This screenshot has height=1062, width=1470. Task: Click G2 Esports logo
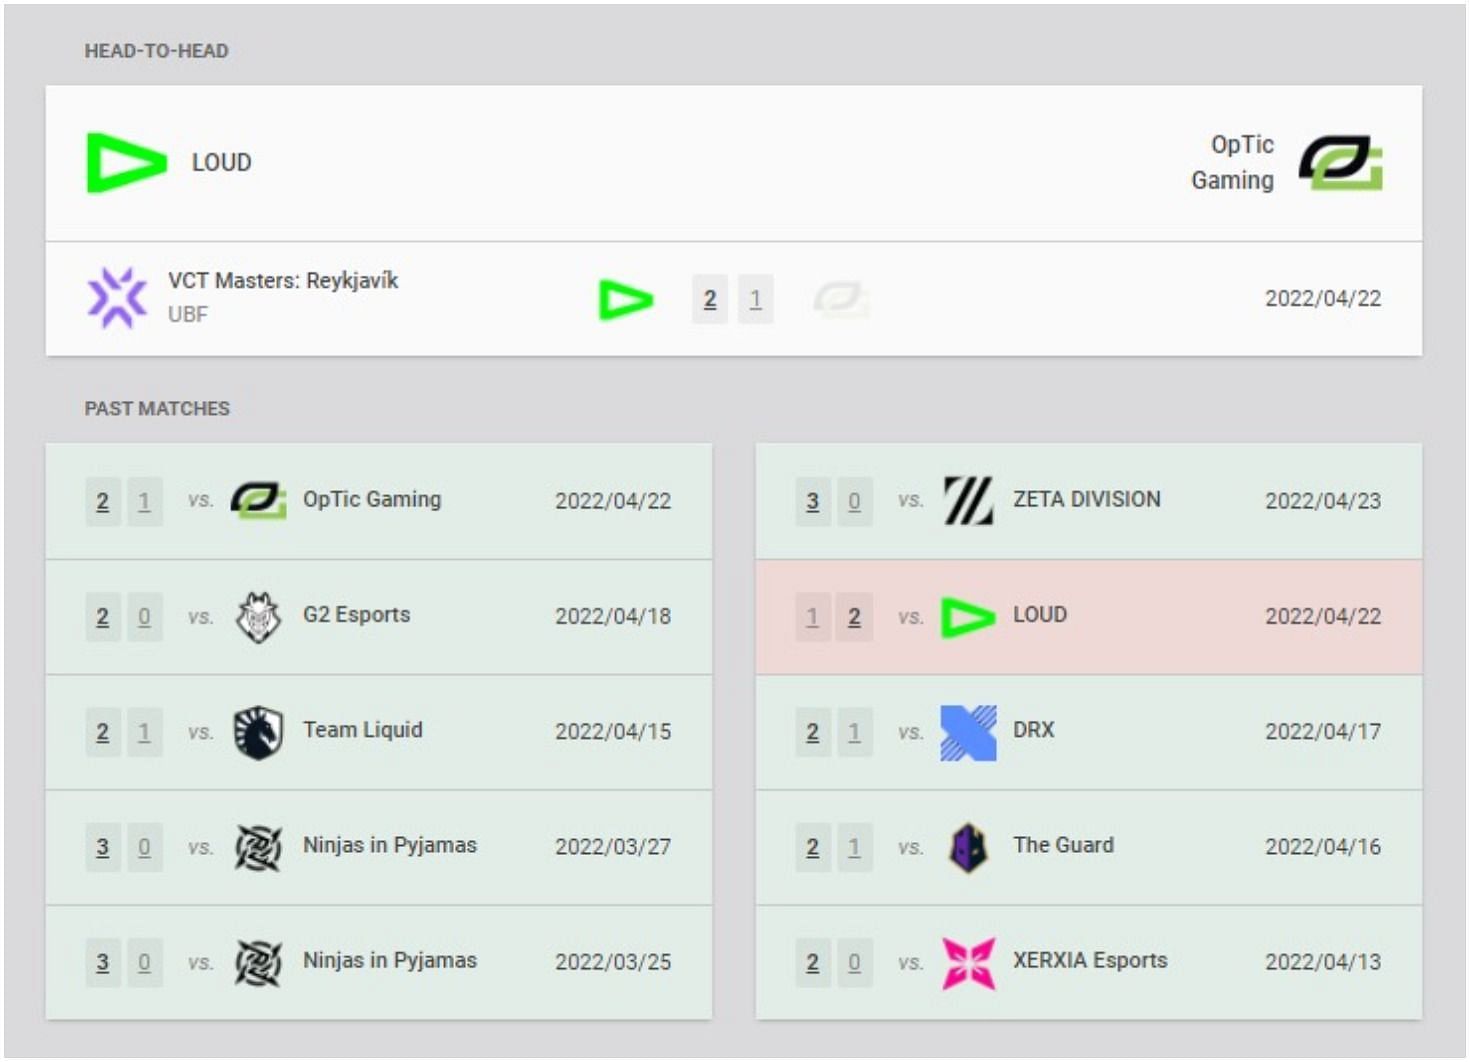pyautogui.click(x=258, y=616)
